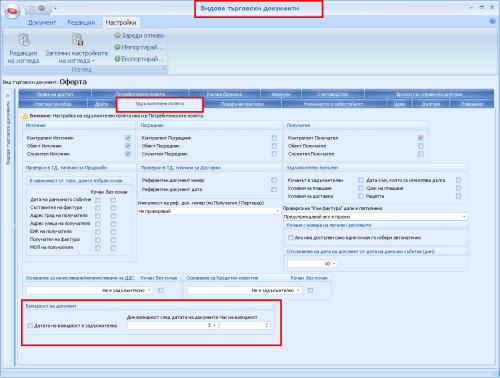
Task: Switch to the Списъци за избор tab
Action: tap(53, 104)
